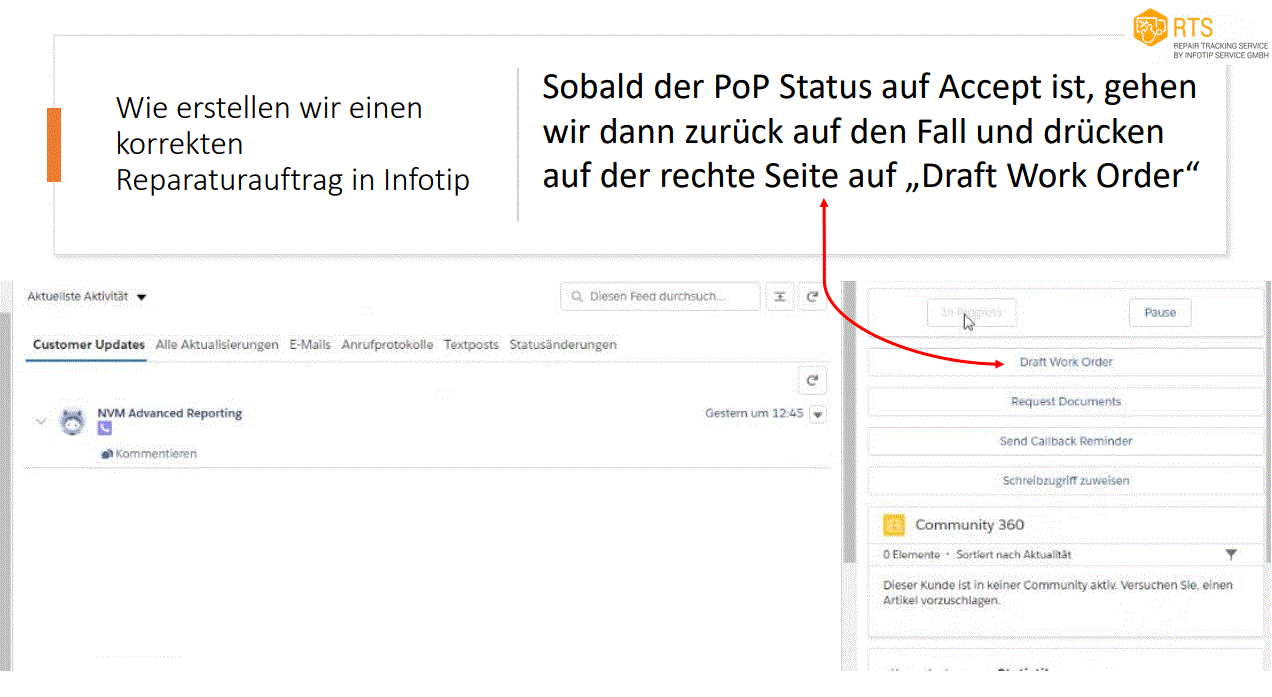Click the Request Documents button

(x=1066, y=402)
